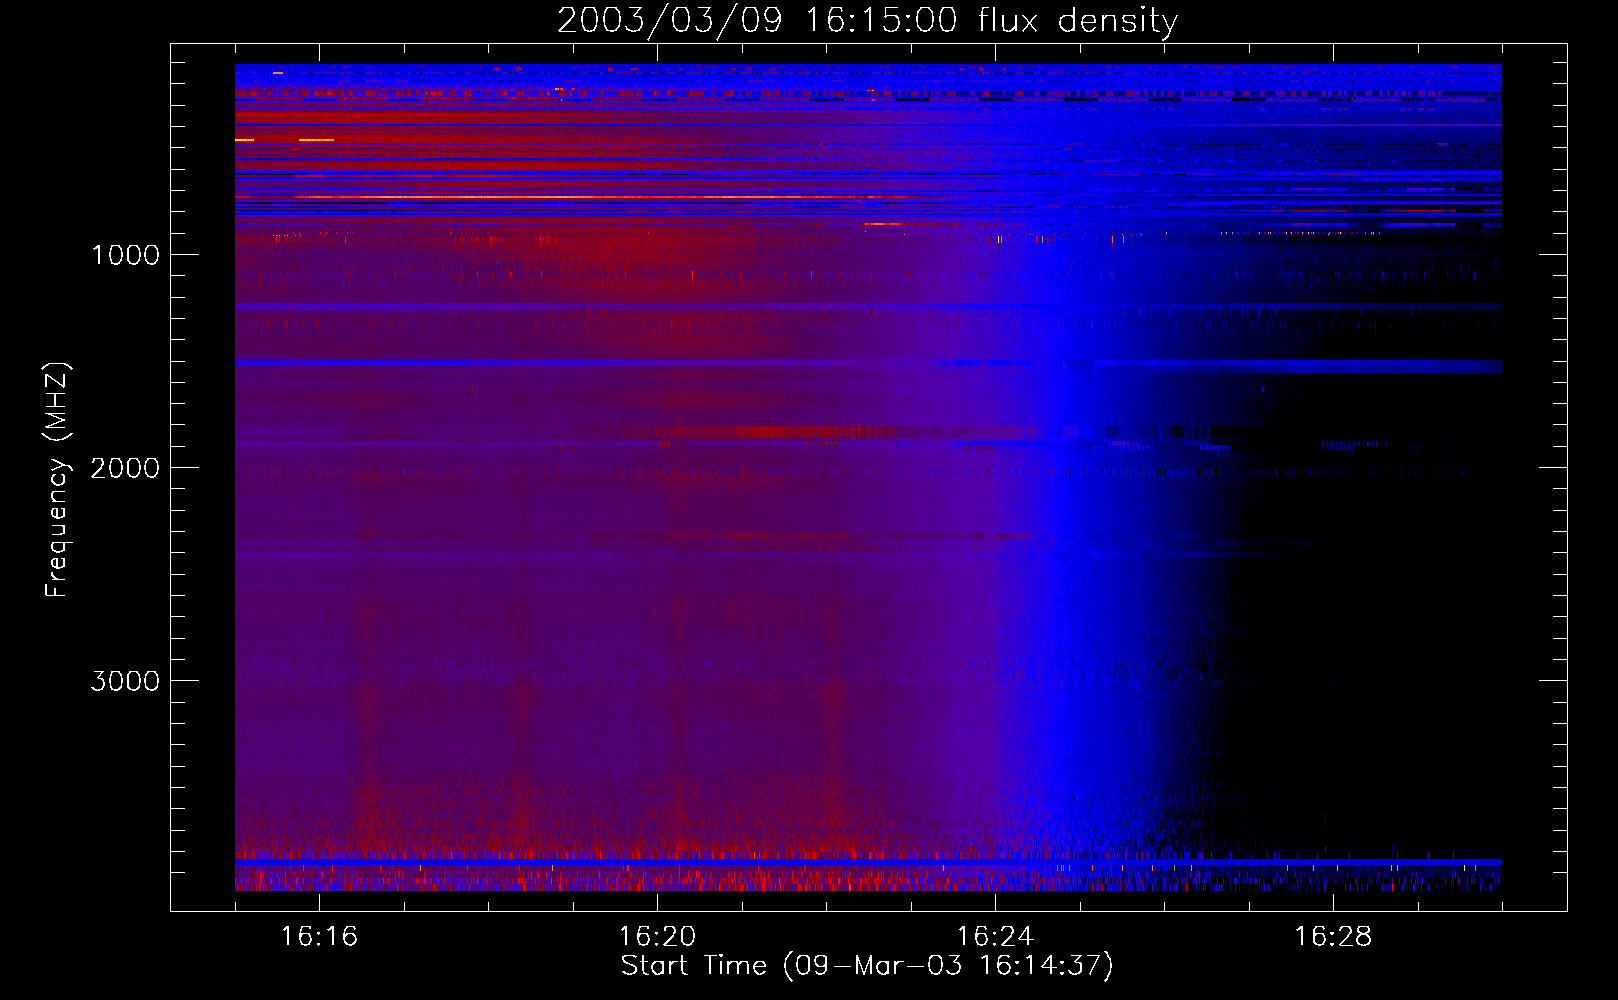Click the 2000 frequency tick label
Viewport: 1618px width, 1000px height.
coord(125,468)
